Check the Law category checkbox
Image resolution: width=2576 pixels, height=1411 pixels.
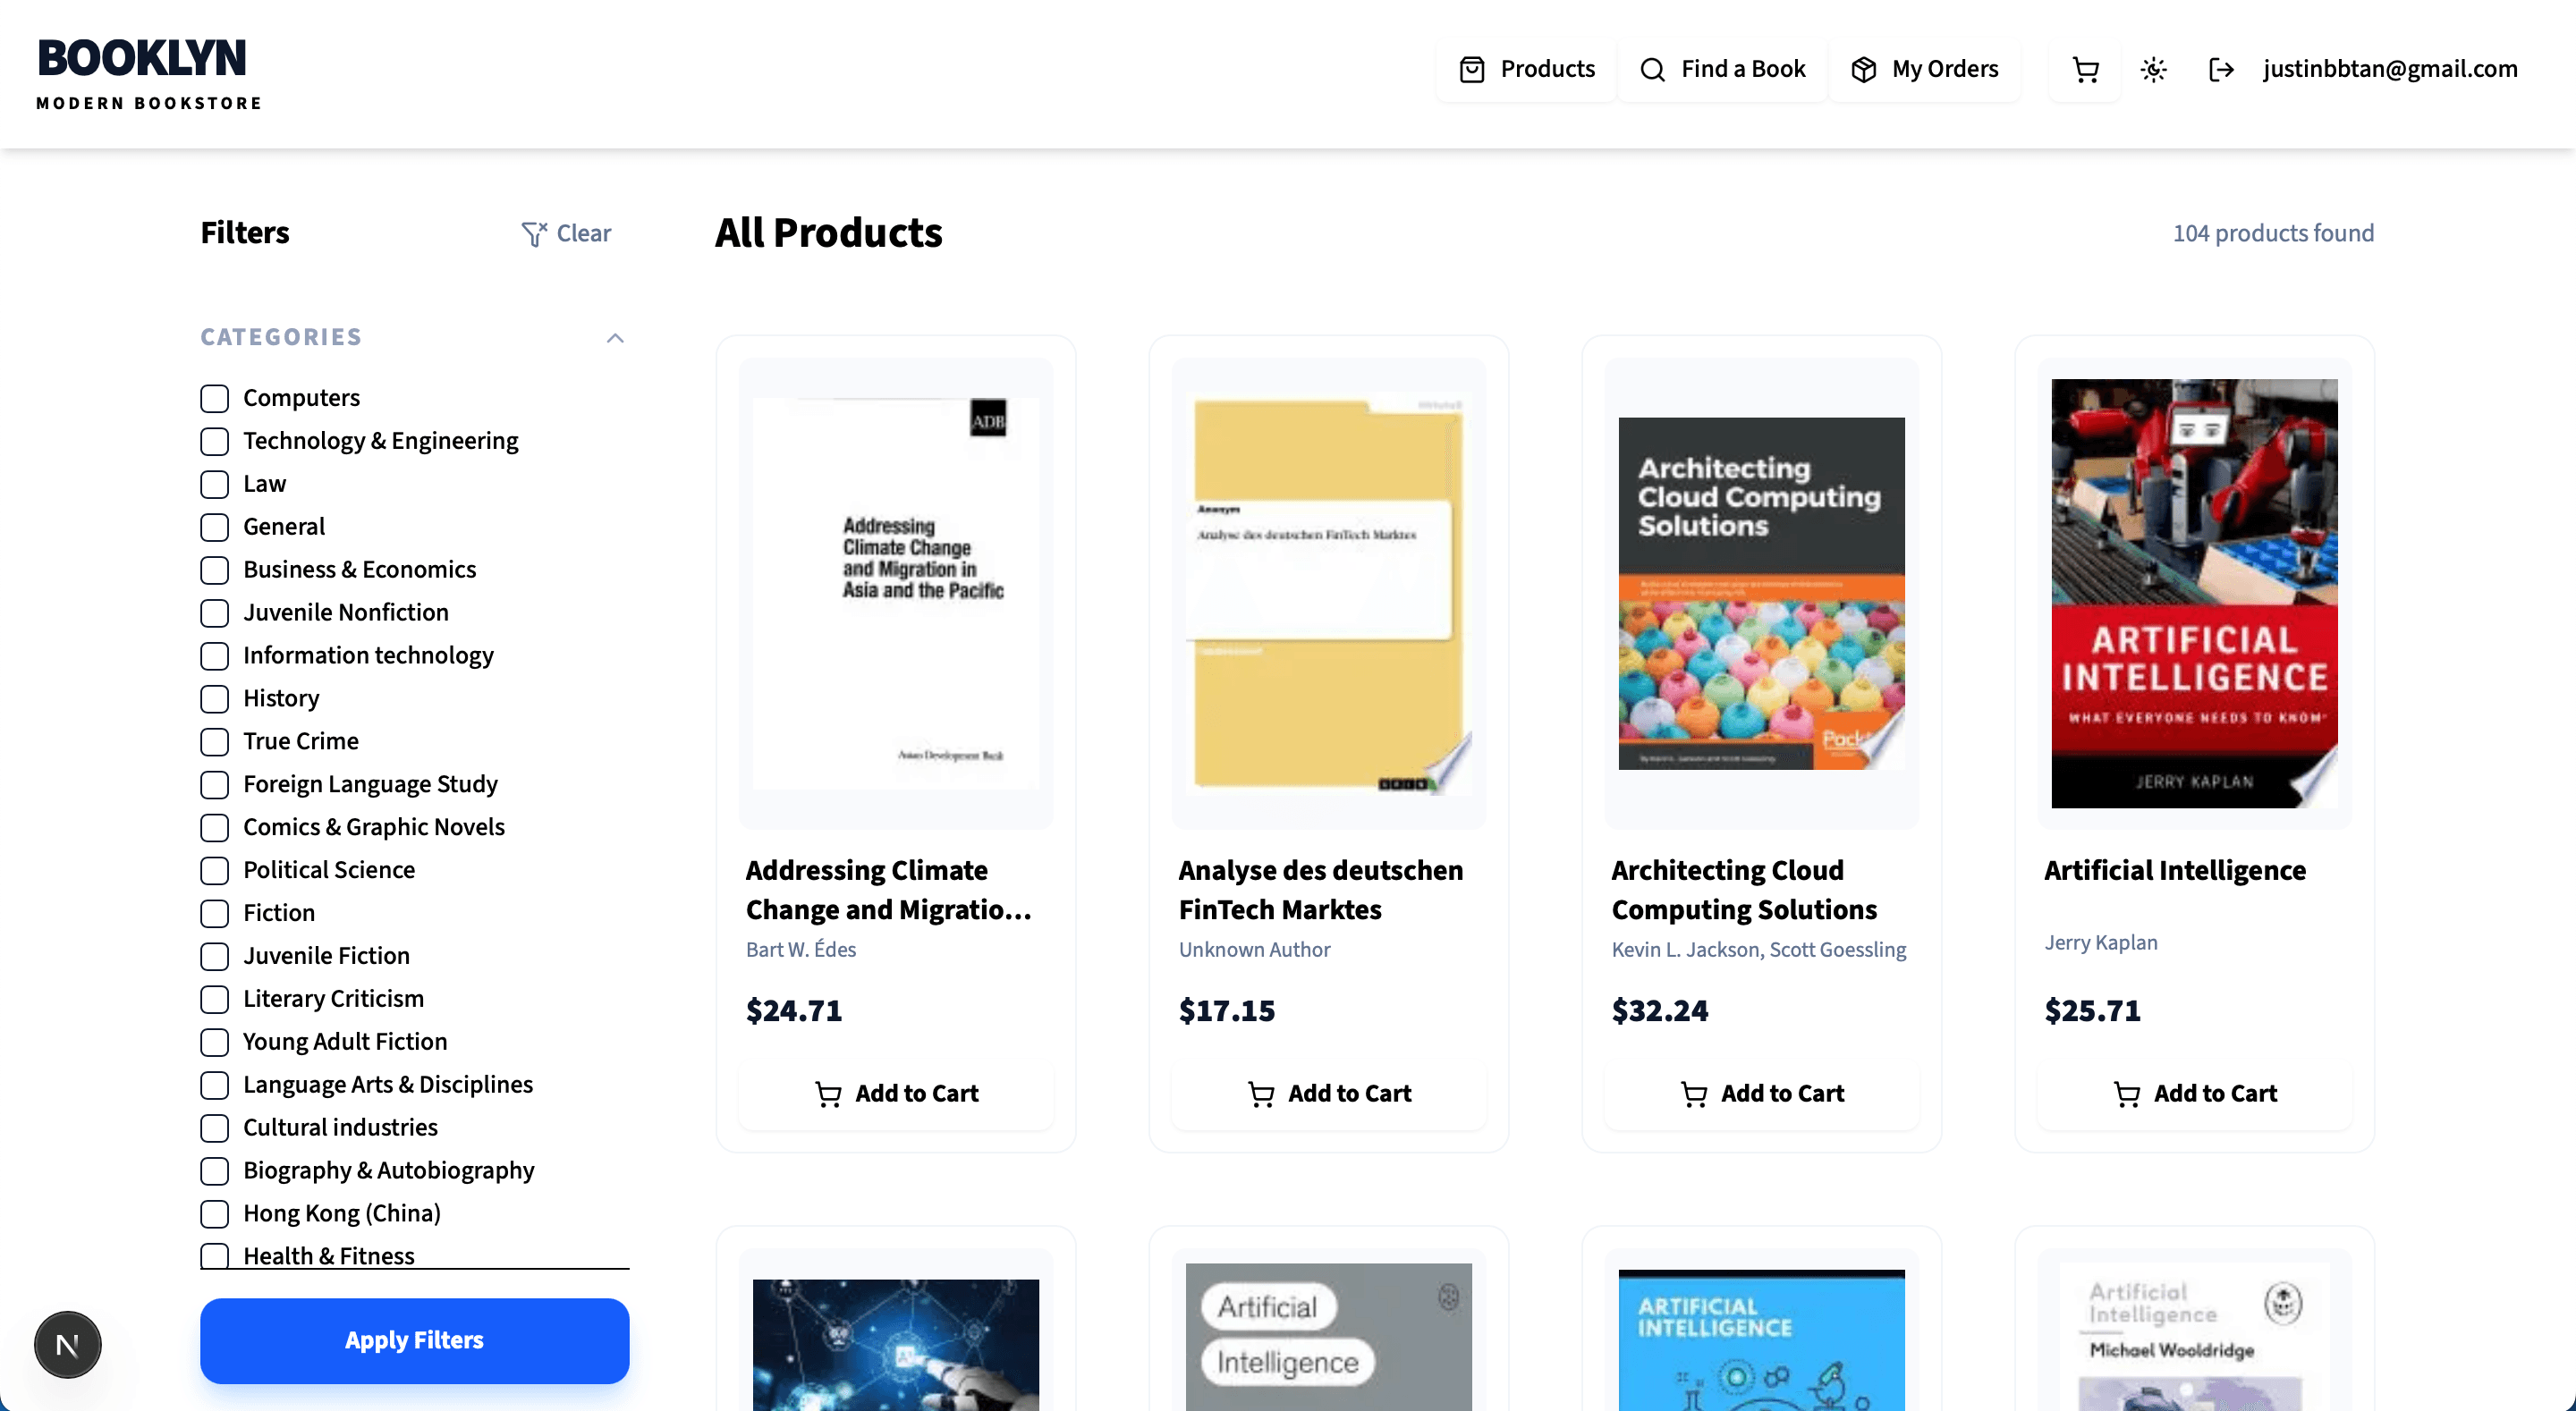pos(214,484)
